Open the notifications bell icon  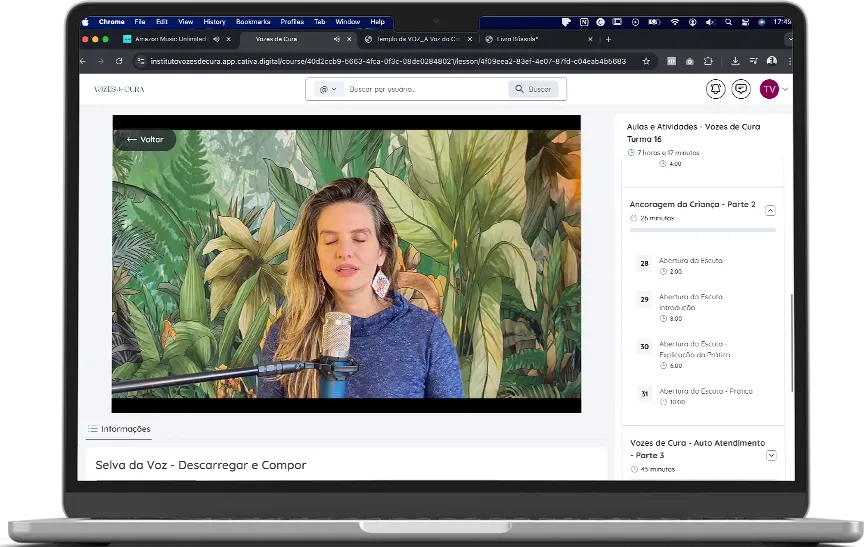[715, 89]
